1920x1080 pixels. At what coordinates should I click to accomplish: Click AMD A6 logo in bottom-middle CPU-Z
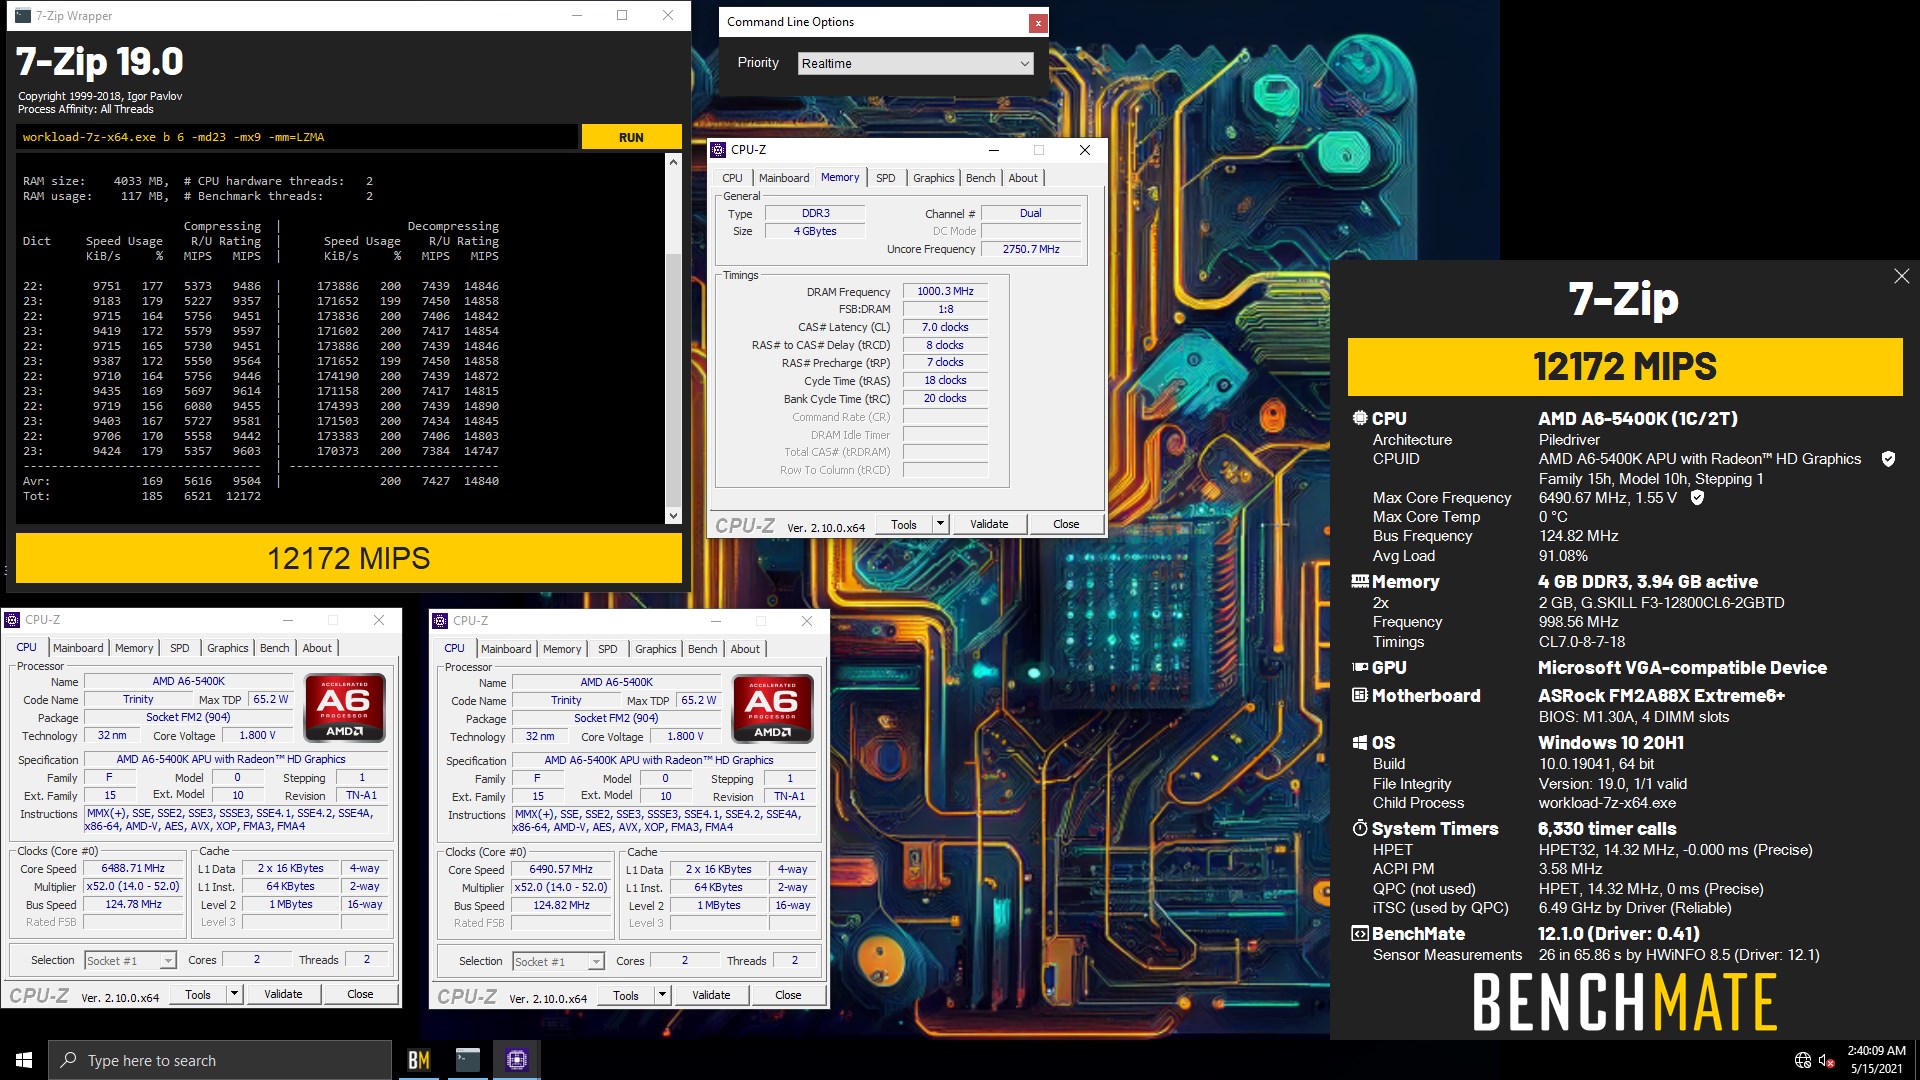point(772,709)
